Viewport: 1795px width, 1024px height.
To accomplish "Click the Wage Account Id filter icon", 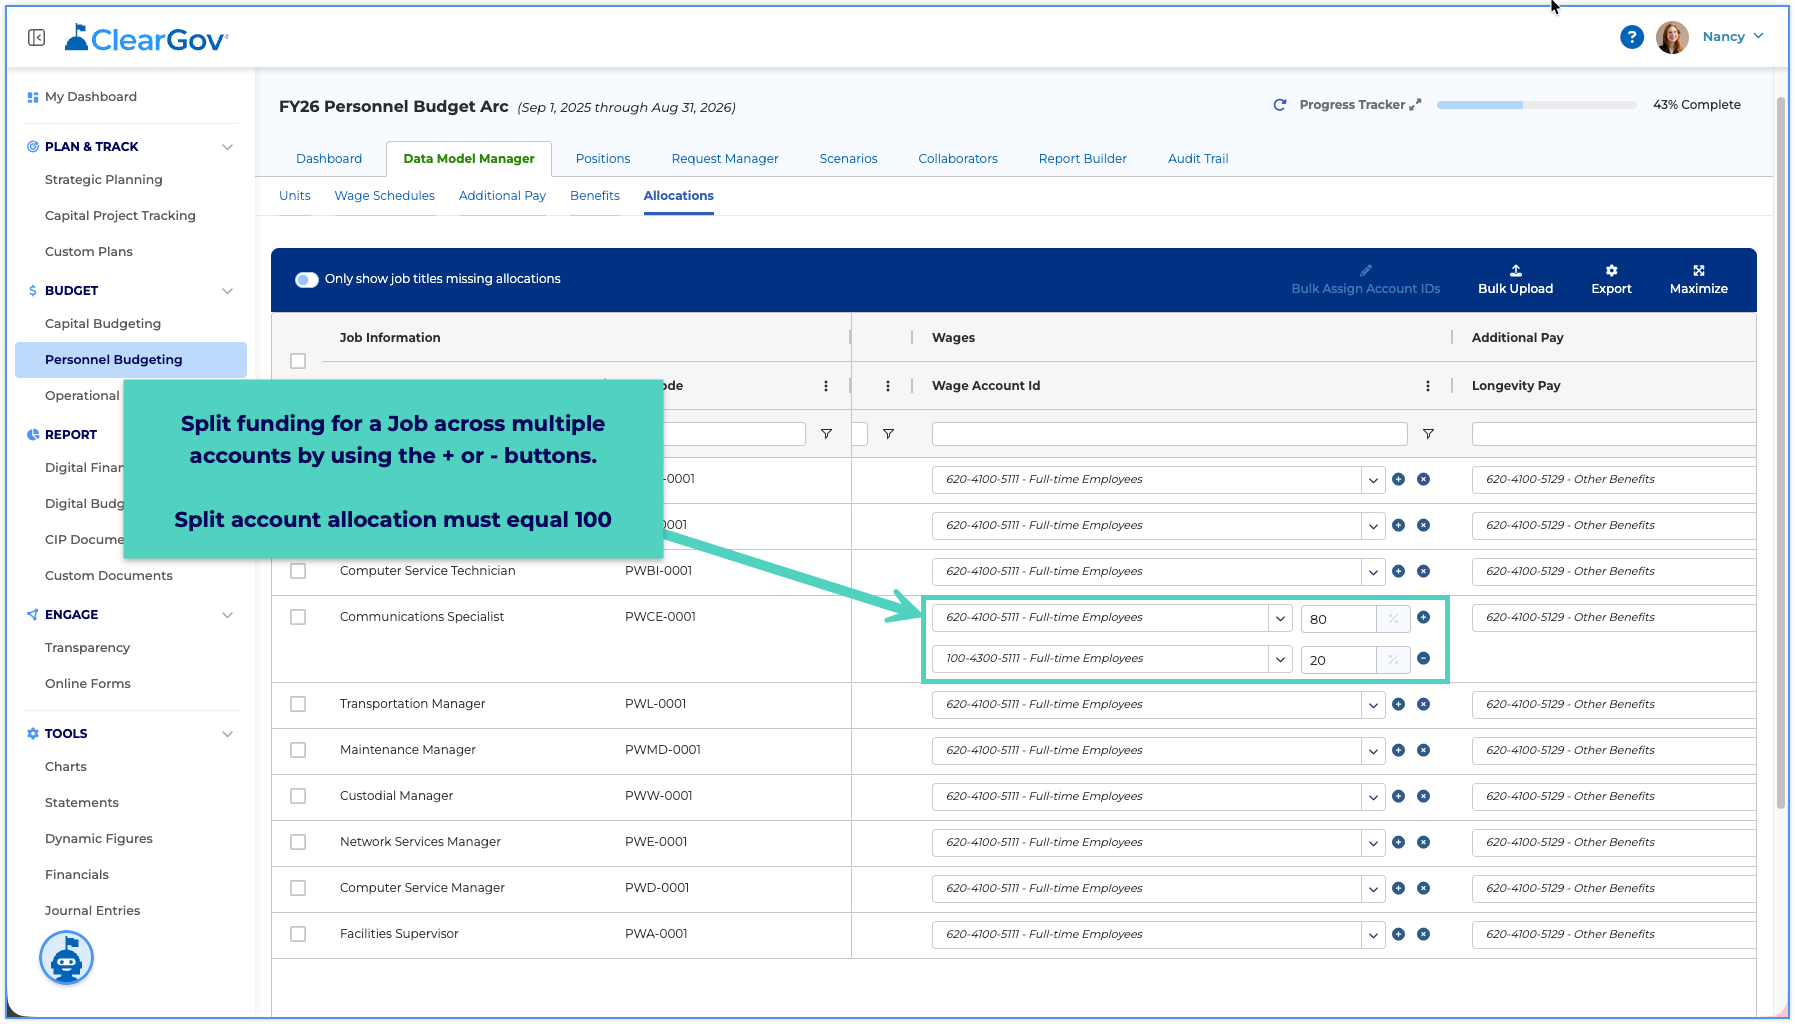I will coord(1428,434).
